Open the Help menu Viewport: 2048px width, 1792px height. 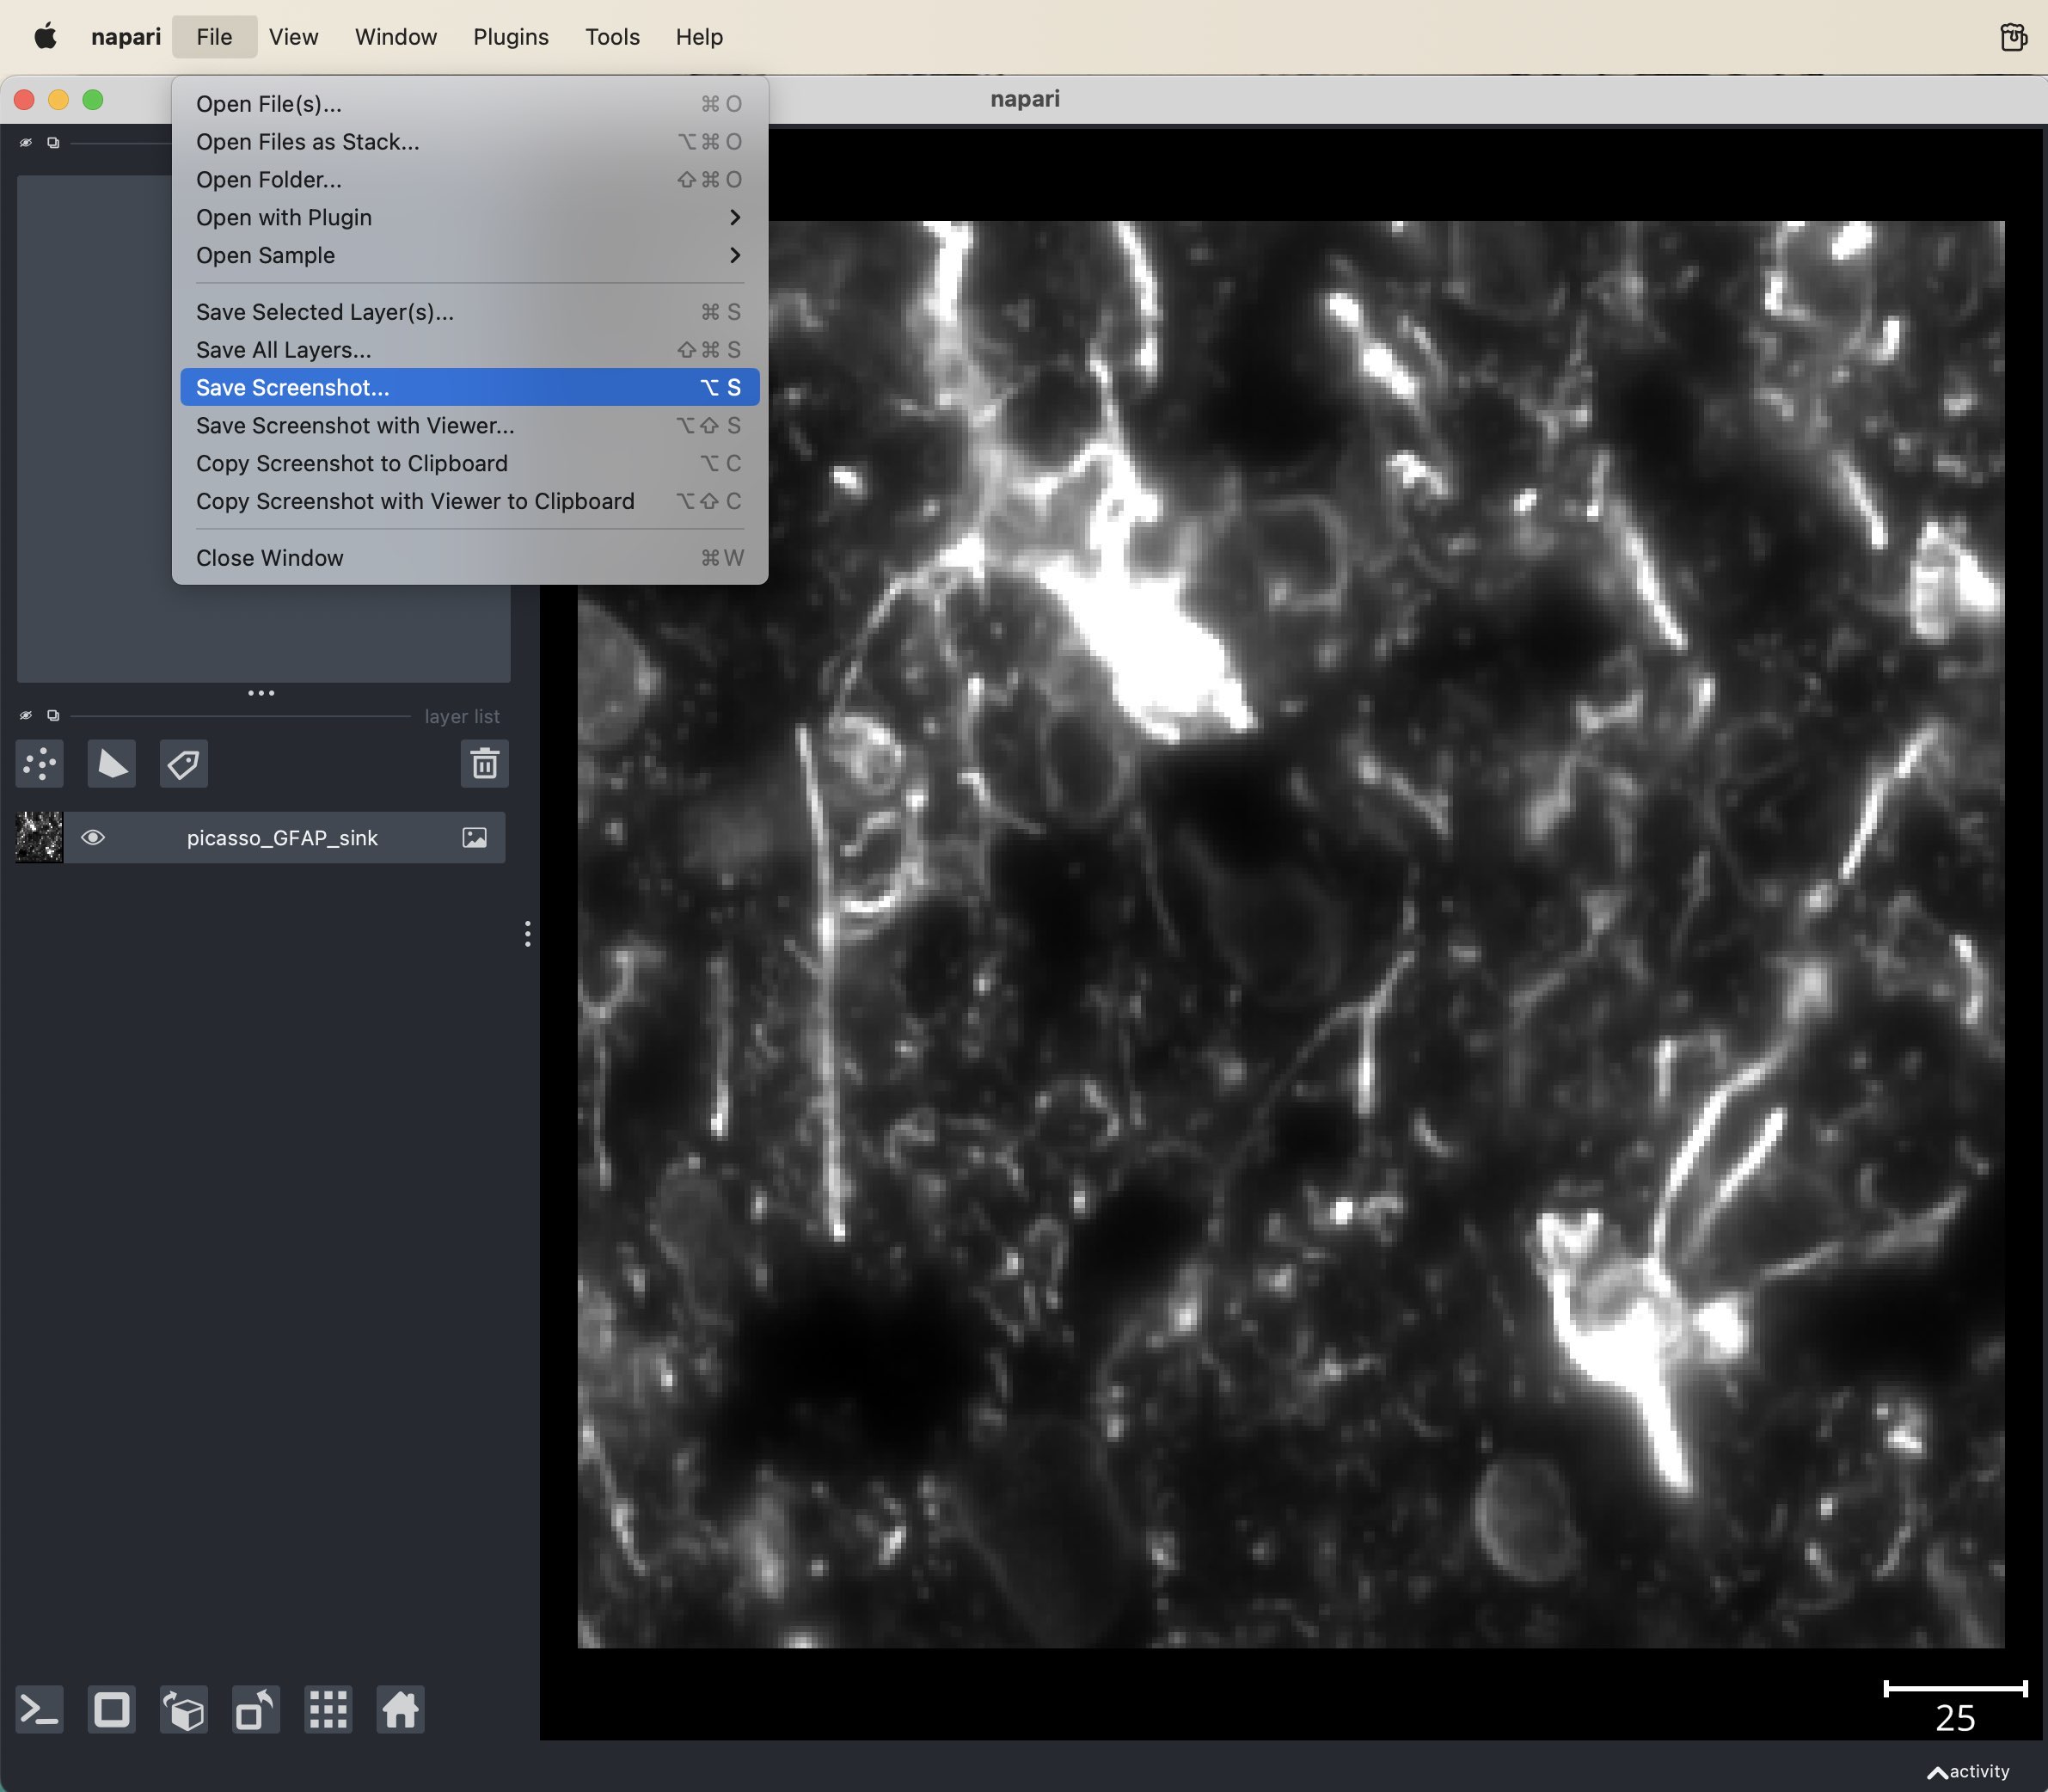pyautogui.click(x=699, y=37)
